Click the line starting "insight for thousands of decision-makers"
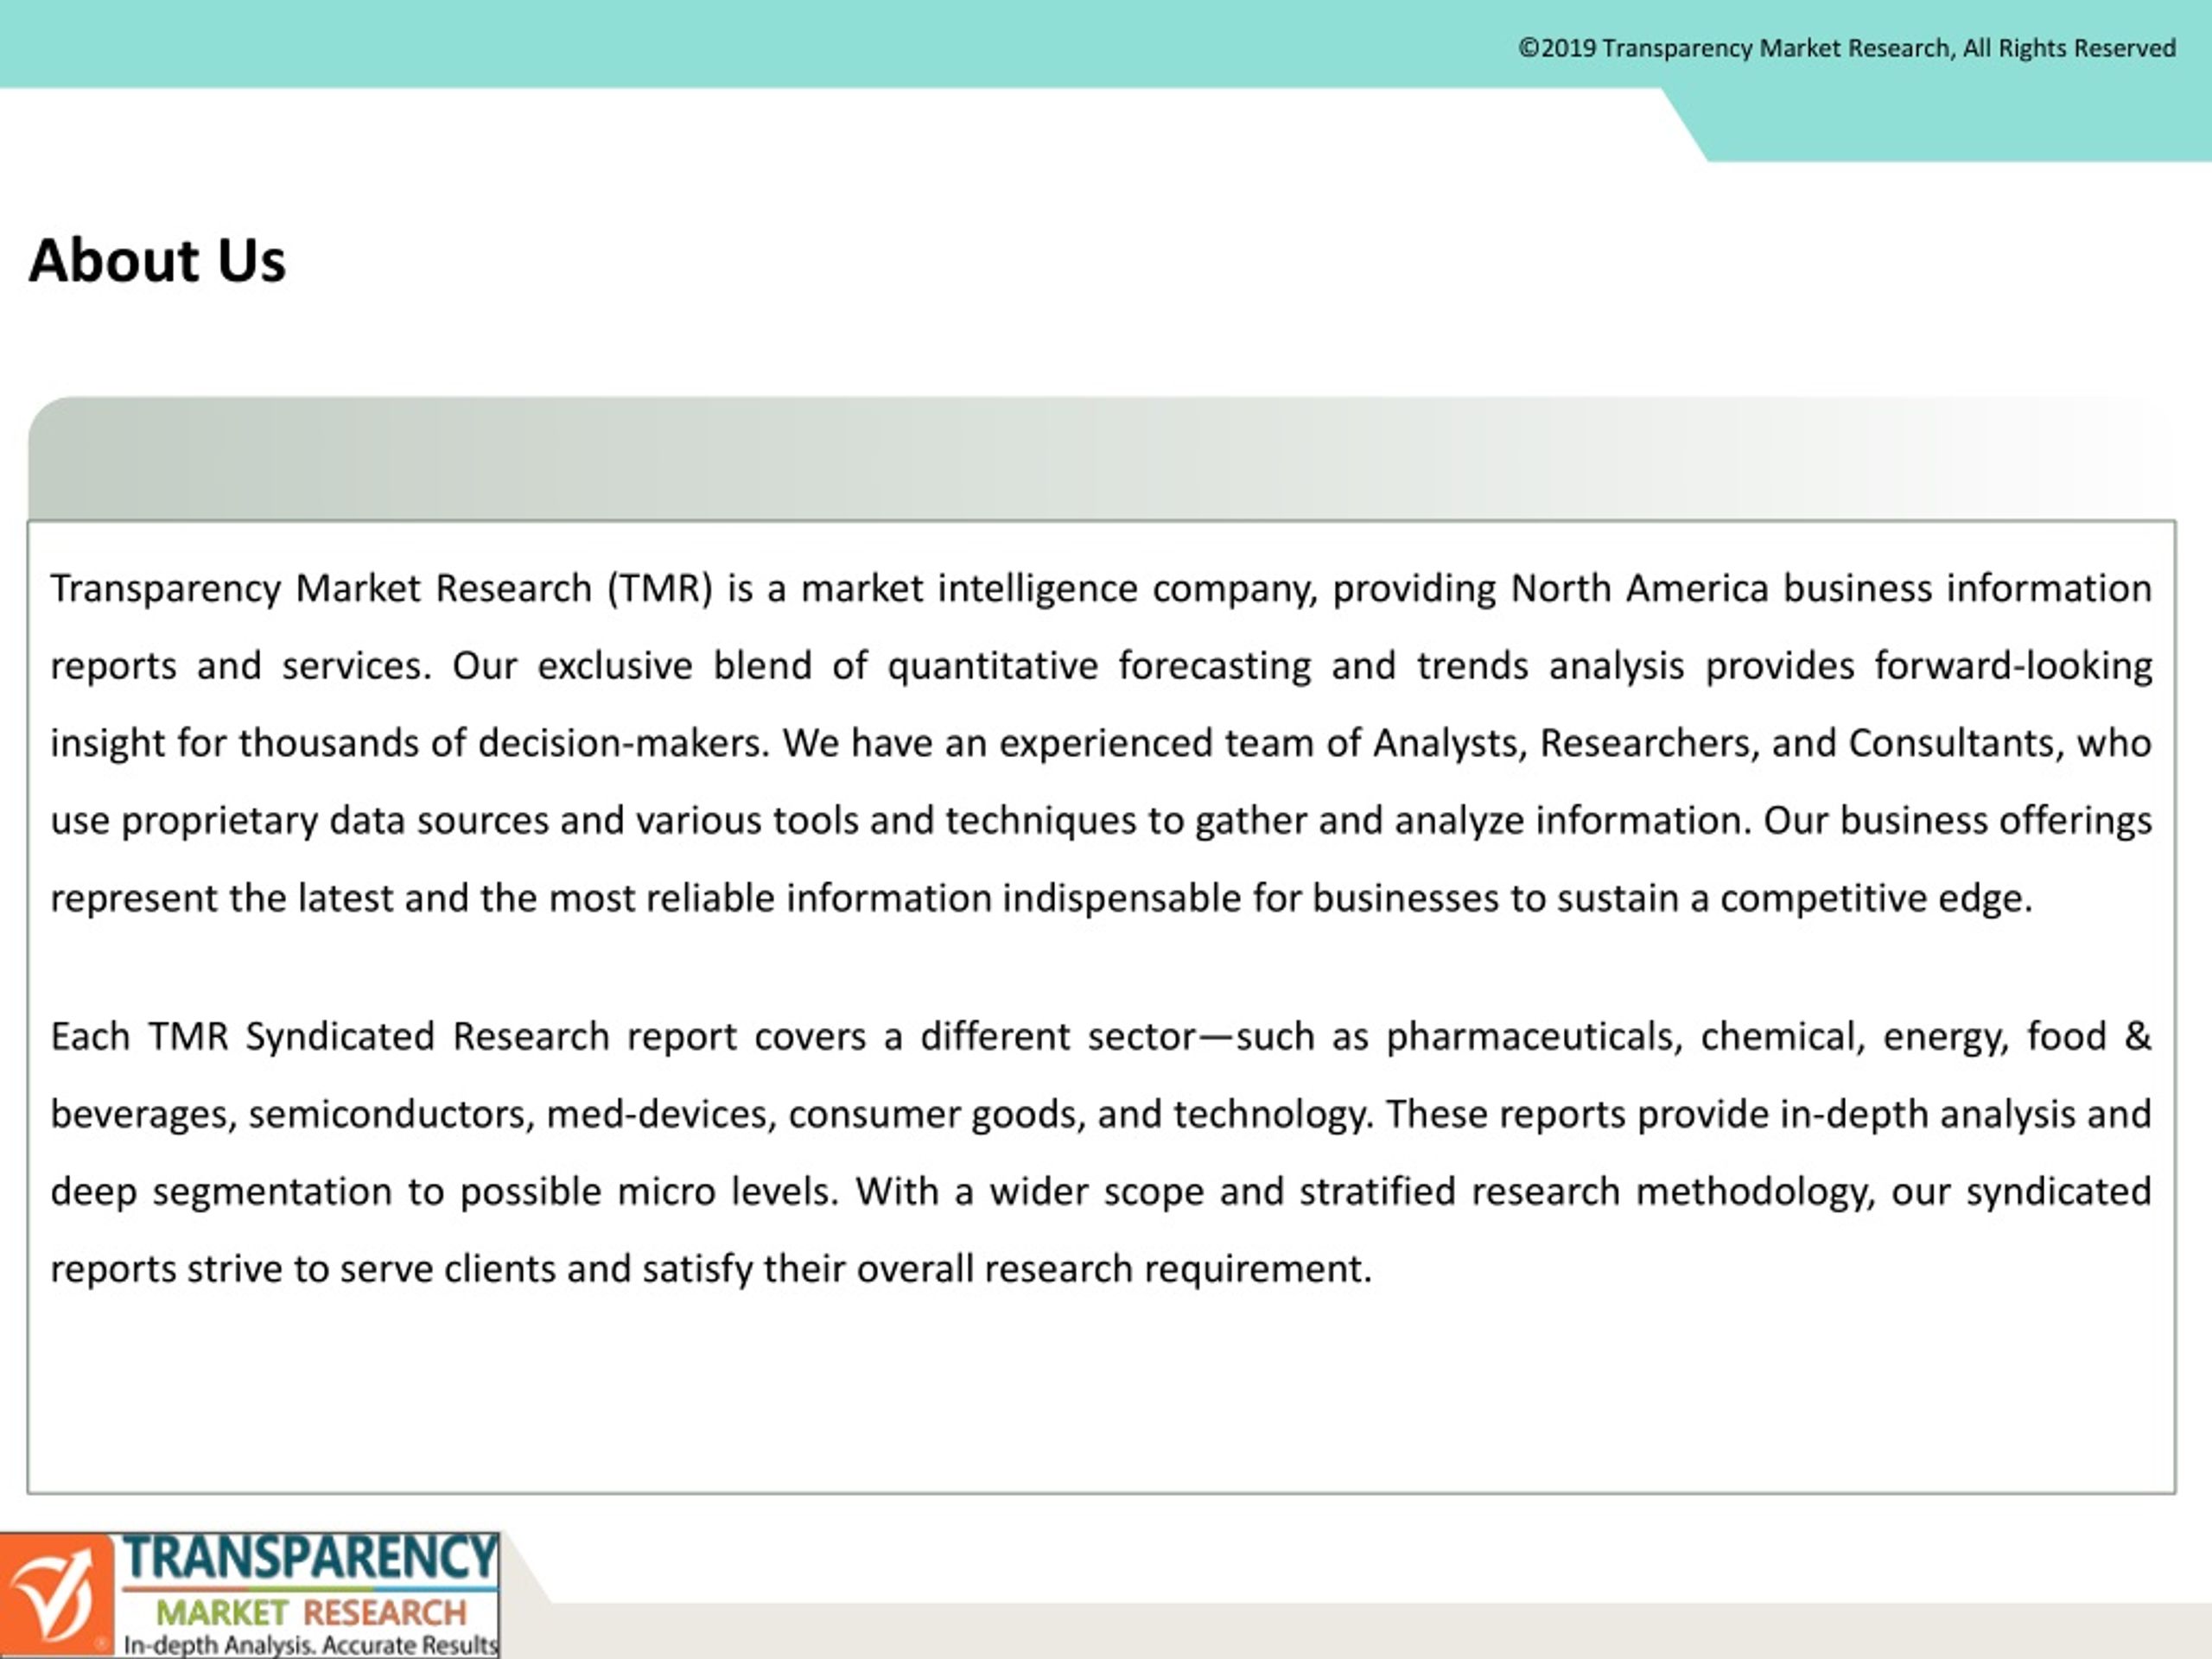Viewport: 2212px width, 1659px height. tap(1101, 744)
